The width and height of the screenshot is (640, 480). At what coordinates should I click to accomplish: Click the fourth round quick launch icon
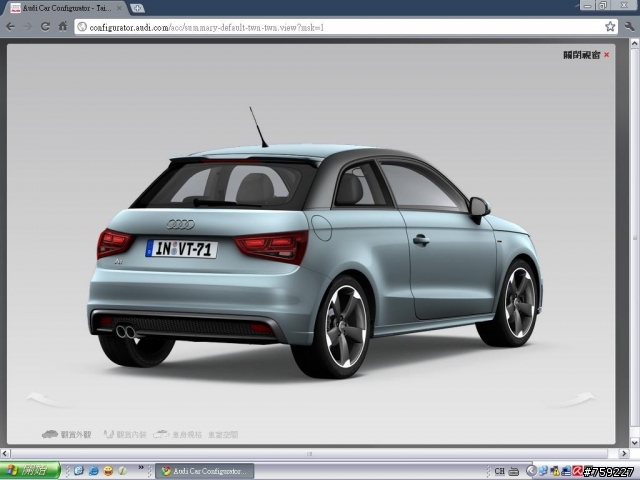(122, 471)
